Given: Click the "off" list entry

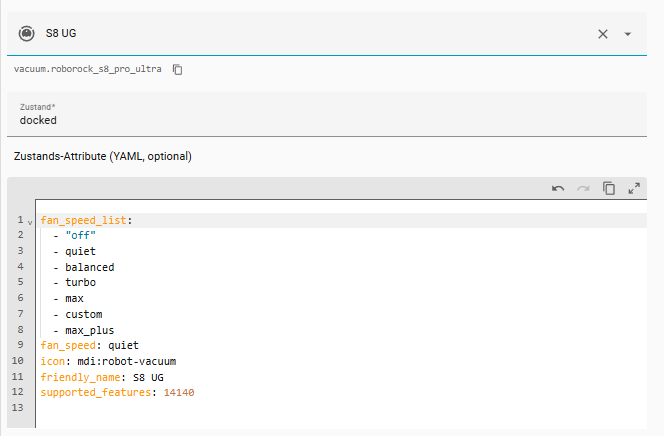Looking at the screenshot, I should pyautogui.click(x=80, y=236).
